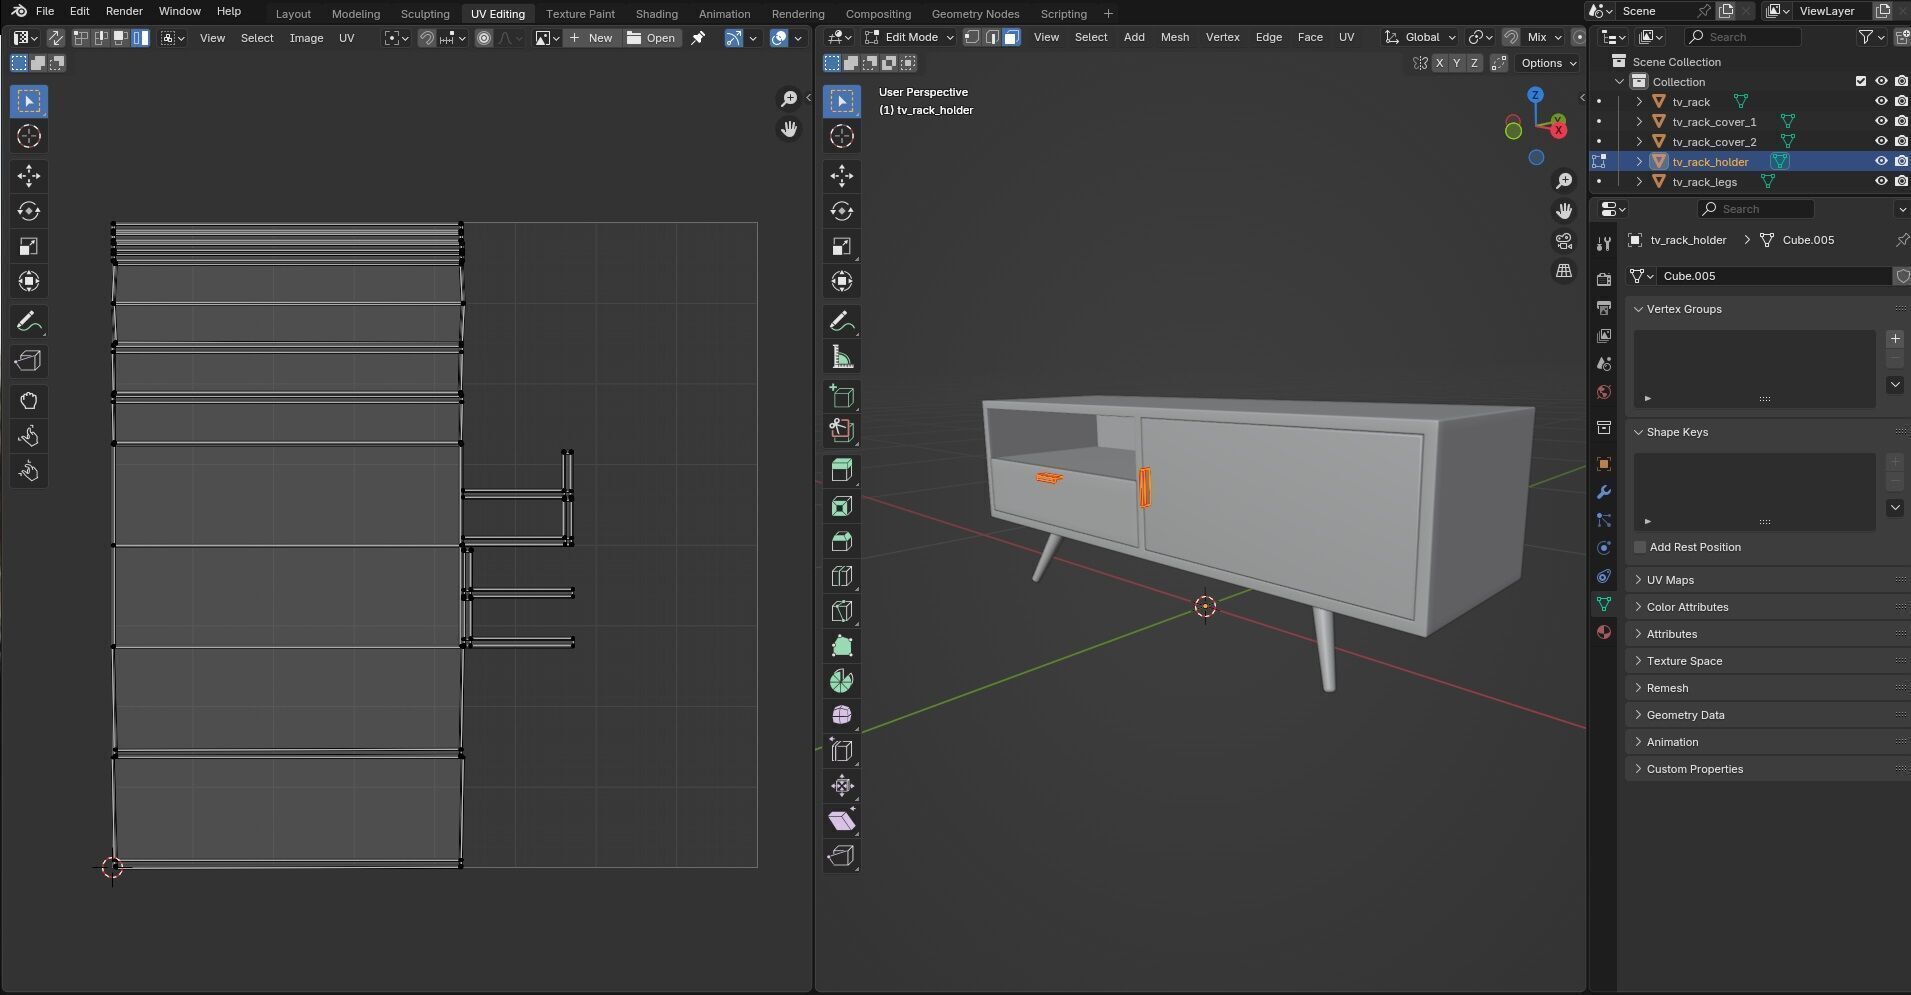Select the Scale tool in 3D viewport
The width and height of the screenshot is (1911, 995).
coord(841,246)
